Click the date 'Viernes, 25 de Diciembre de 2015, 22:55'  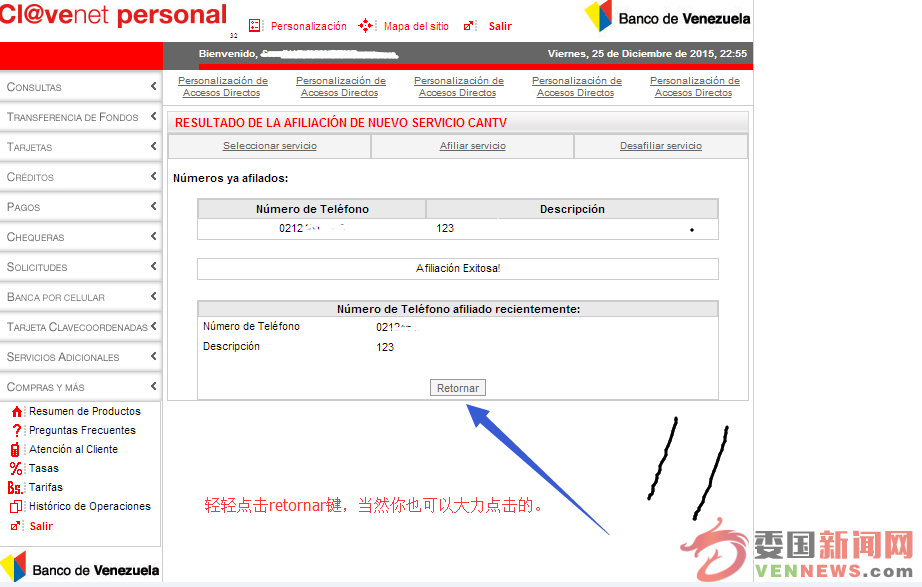(647, 54)
